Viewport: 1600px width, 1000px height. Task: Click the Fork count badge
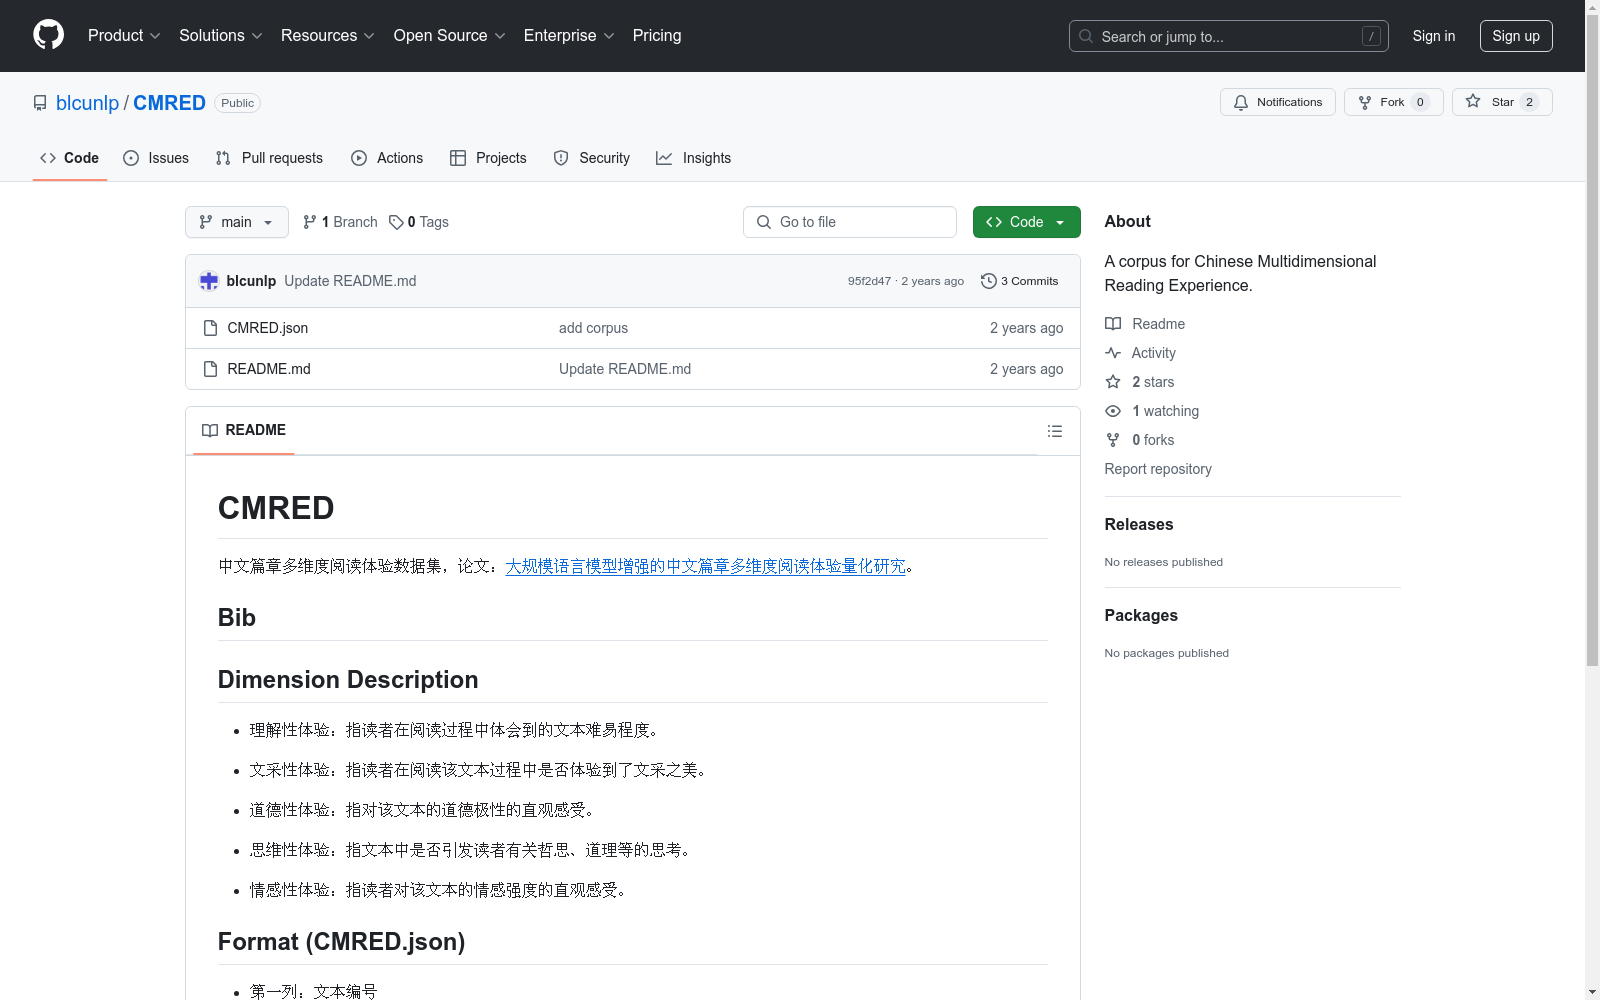click(1420, 102)
